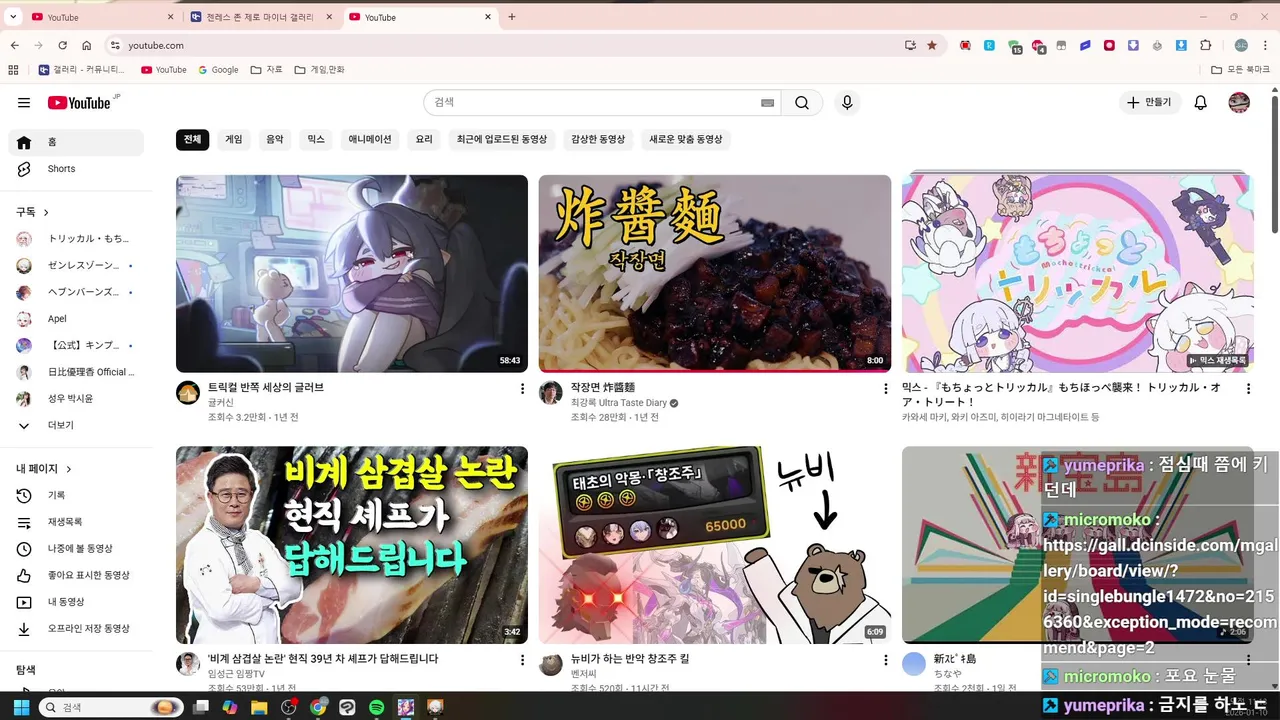The width and height of the screenshot is (1280, 720).
Task: Select the 전체 filter chip
Action: pyautogui.click(x=193, y=140)
